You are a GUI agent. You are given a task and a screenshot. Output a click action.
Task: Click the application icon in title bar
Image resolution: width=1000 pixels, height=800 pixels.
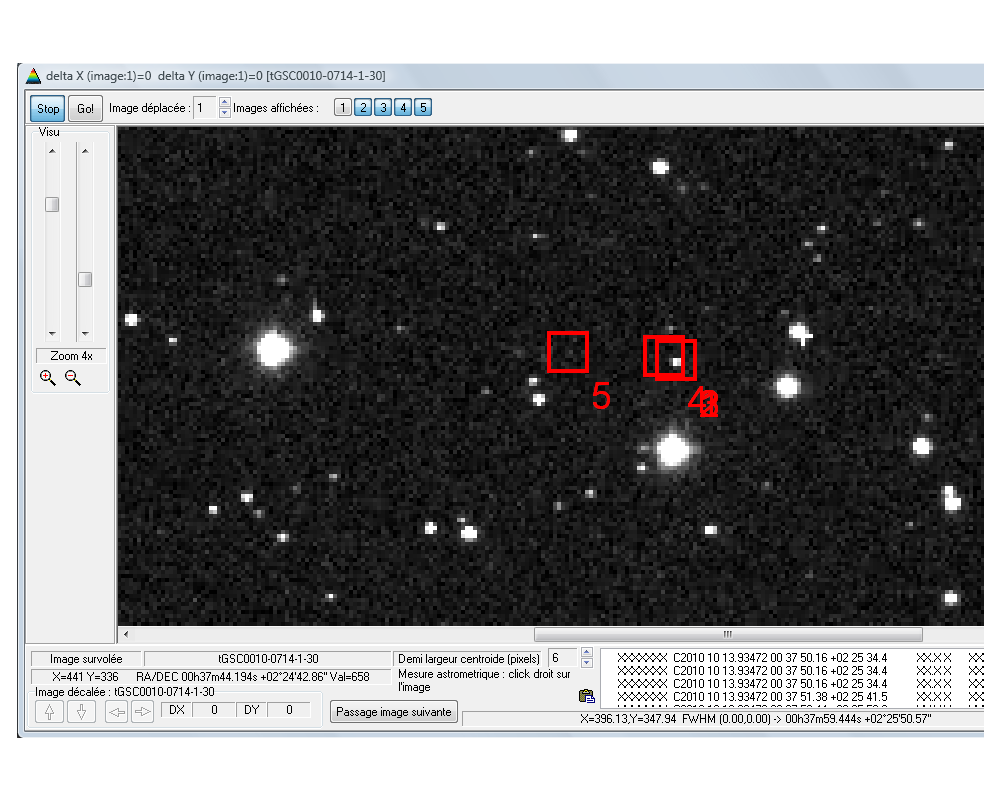[x=33, y=76]
